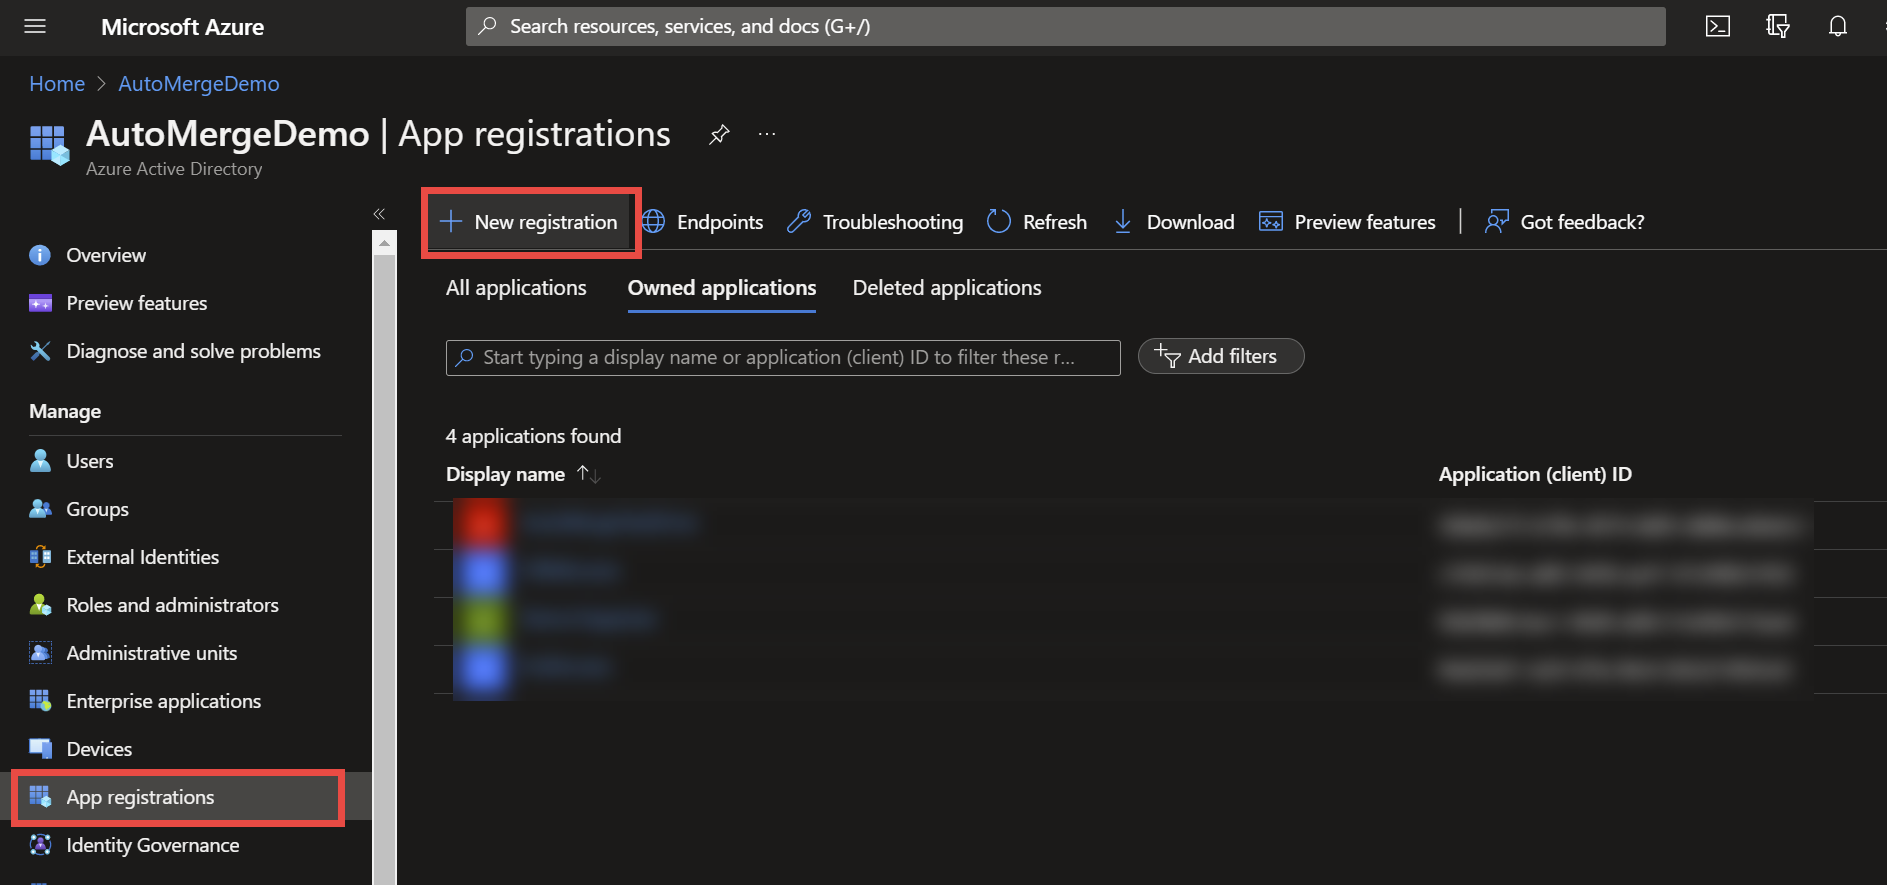This screenshot has height=885, width=1887.
Task: Open the AutoMergeDemo breadcrumb link
Action: tap(199, 84)
